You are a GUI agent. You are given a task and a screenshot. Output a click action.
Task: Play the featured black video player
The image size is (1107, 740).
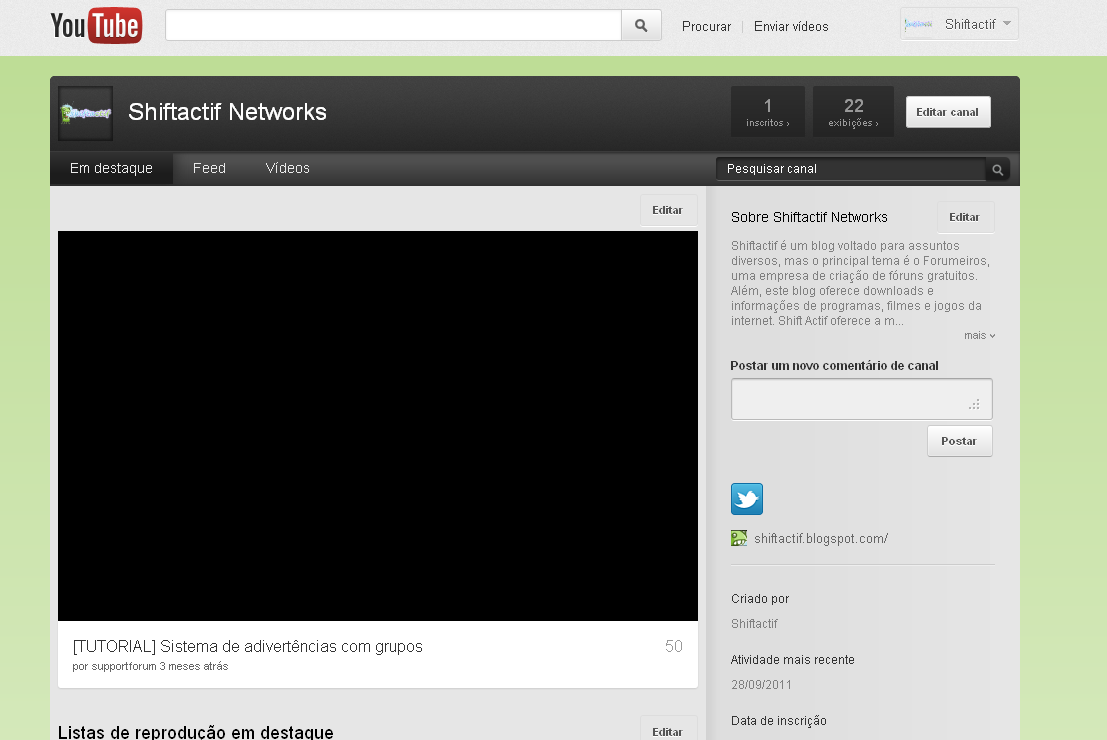click(378, 426)
